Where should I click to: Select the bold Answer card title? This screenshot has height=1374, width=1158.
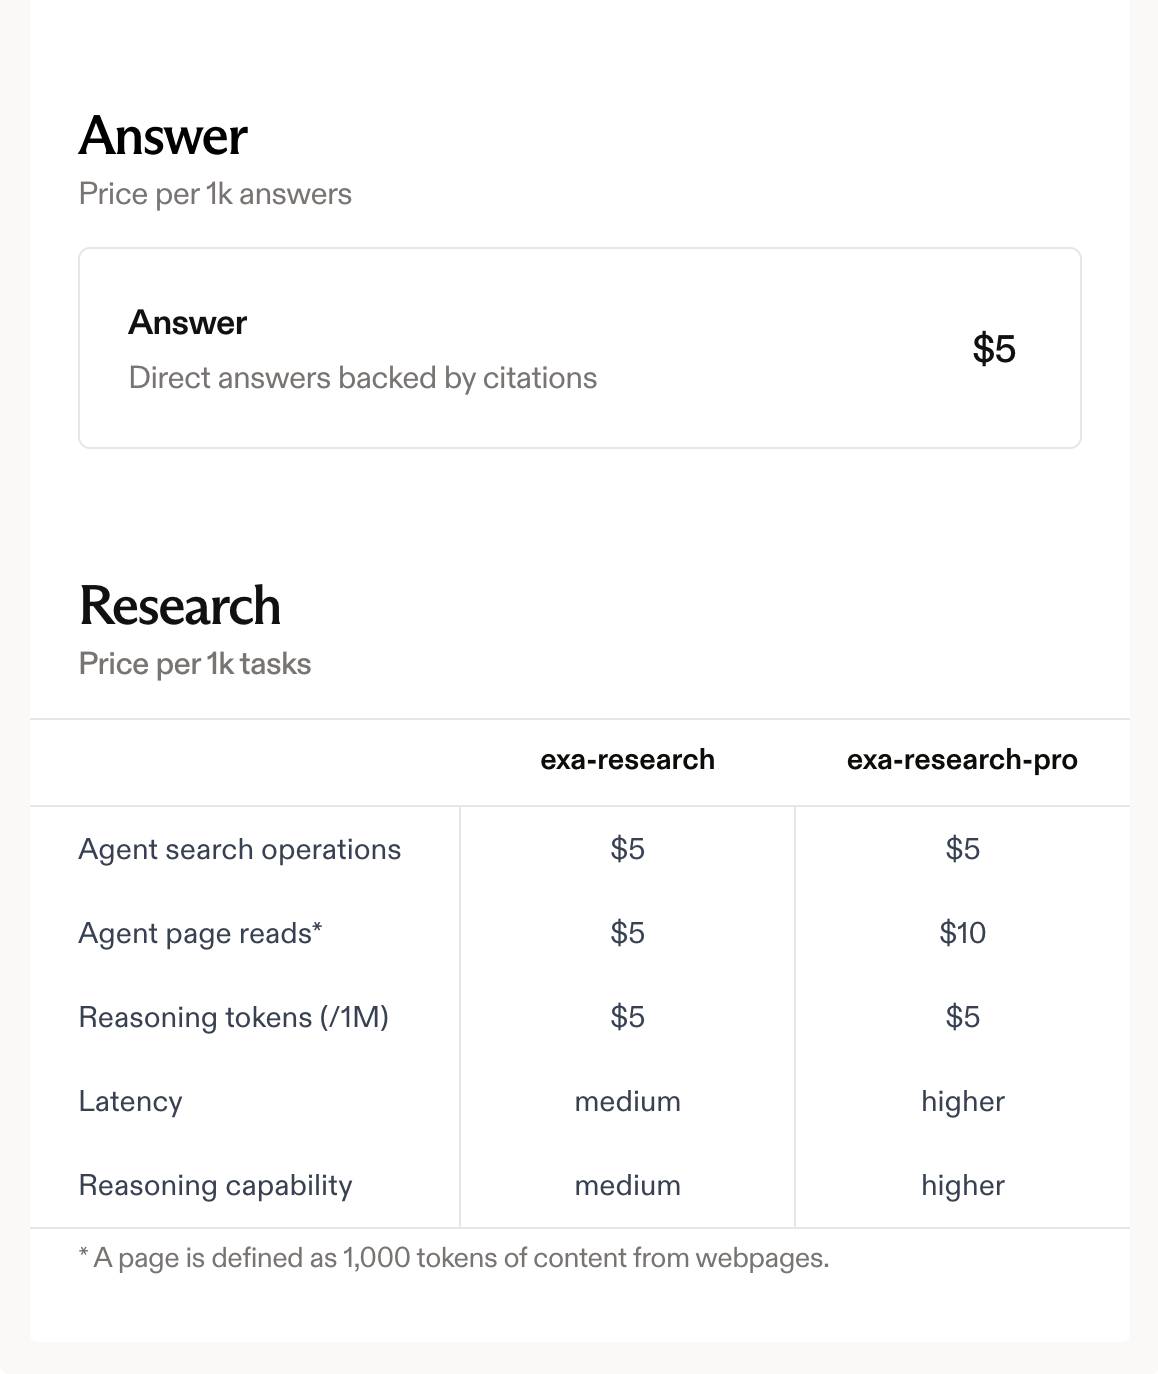pos(187,323)
